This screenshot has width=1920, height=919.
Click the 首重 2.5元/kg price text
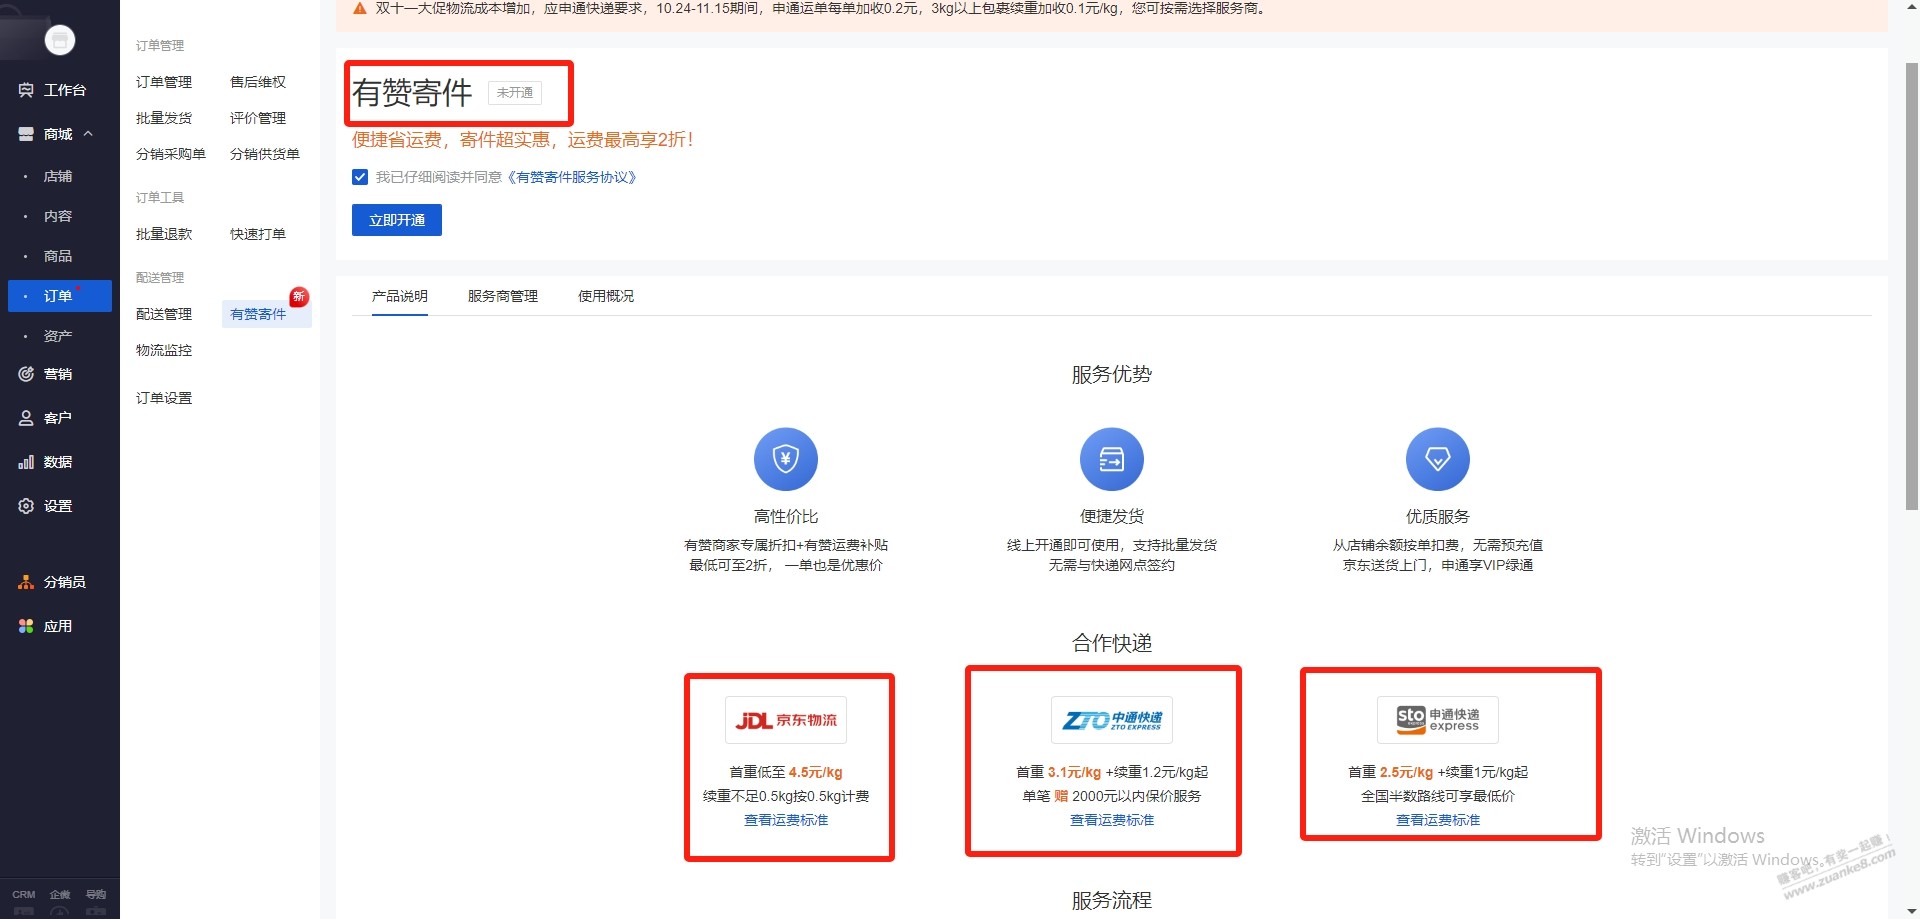point(1391,772)
